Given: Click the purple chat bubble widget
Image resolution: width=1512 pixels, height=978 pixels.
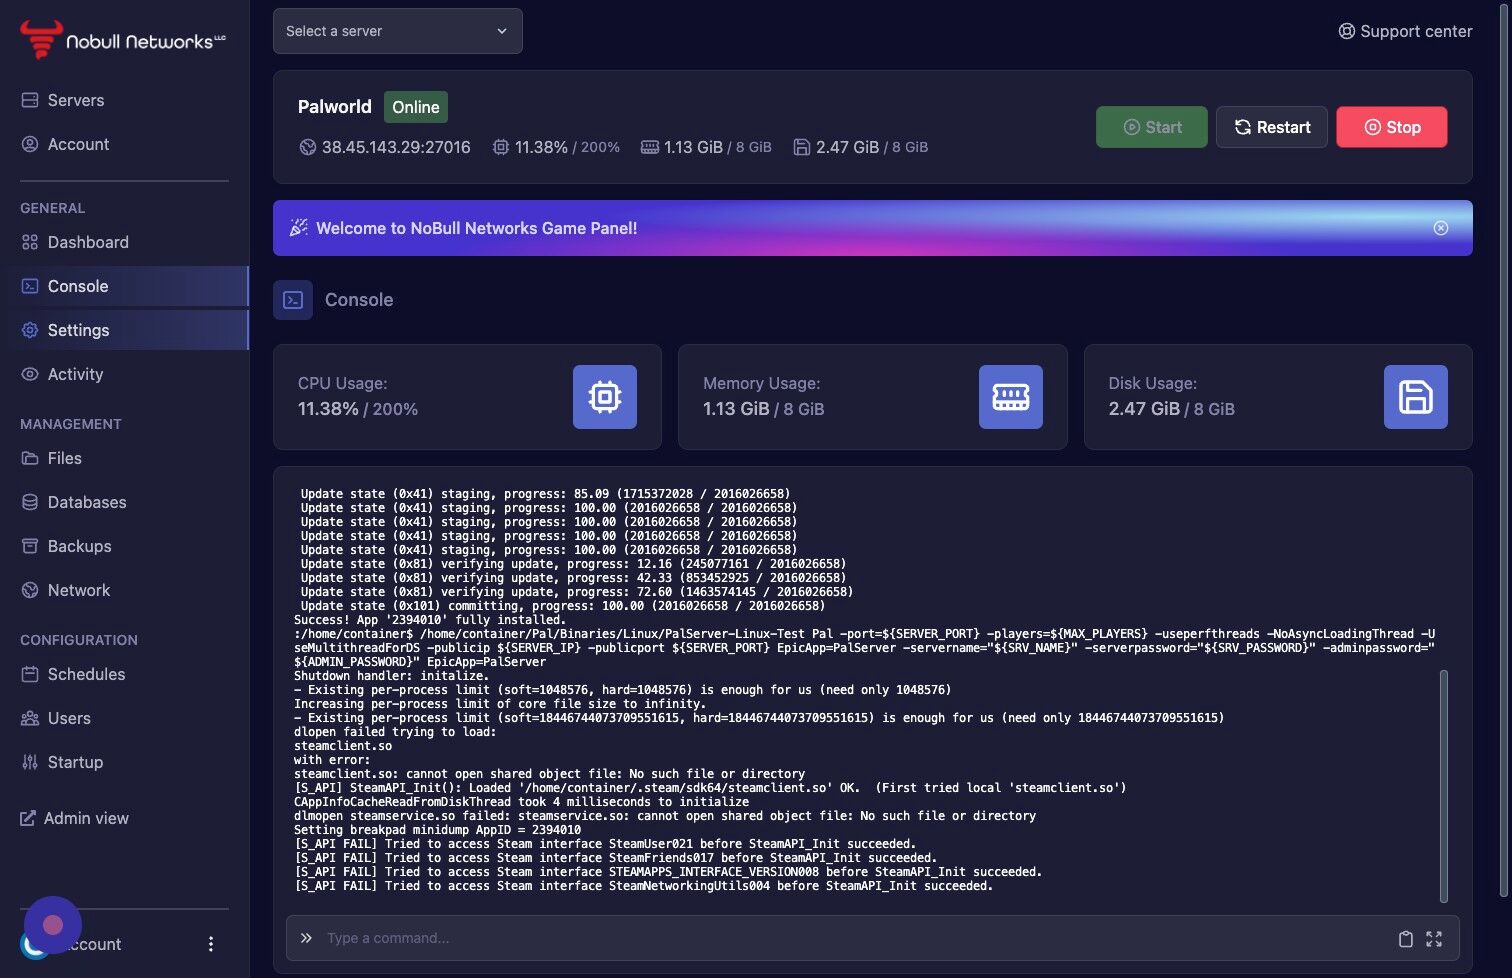Looking at the screenshot, I should (x=53, y=925).
